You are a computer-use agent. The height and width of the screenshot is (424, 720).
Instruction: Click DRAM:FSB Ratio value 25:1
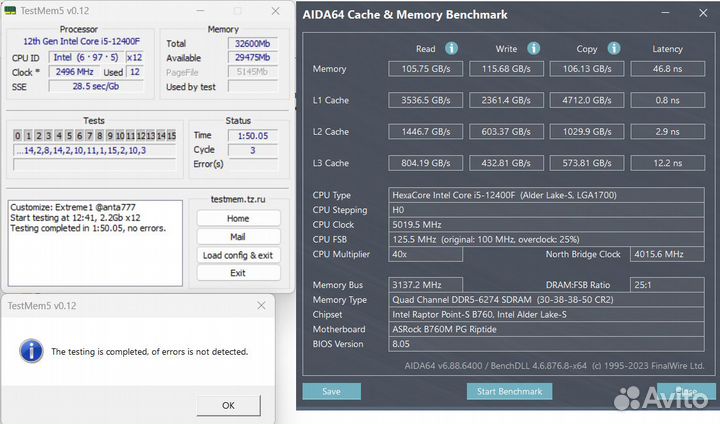668,285
